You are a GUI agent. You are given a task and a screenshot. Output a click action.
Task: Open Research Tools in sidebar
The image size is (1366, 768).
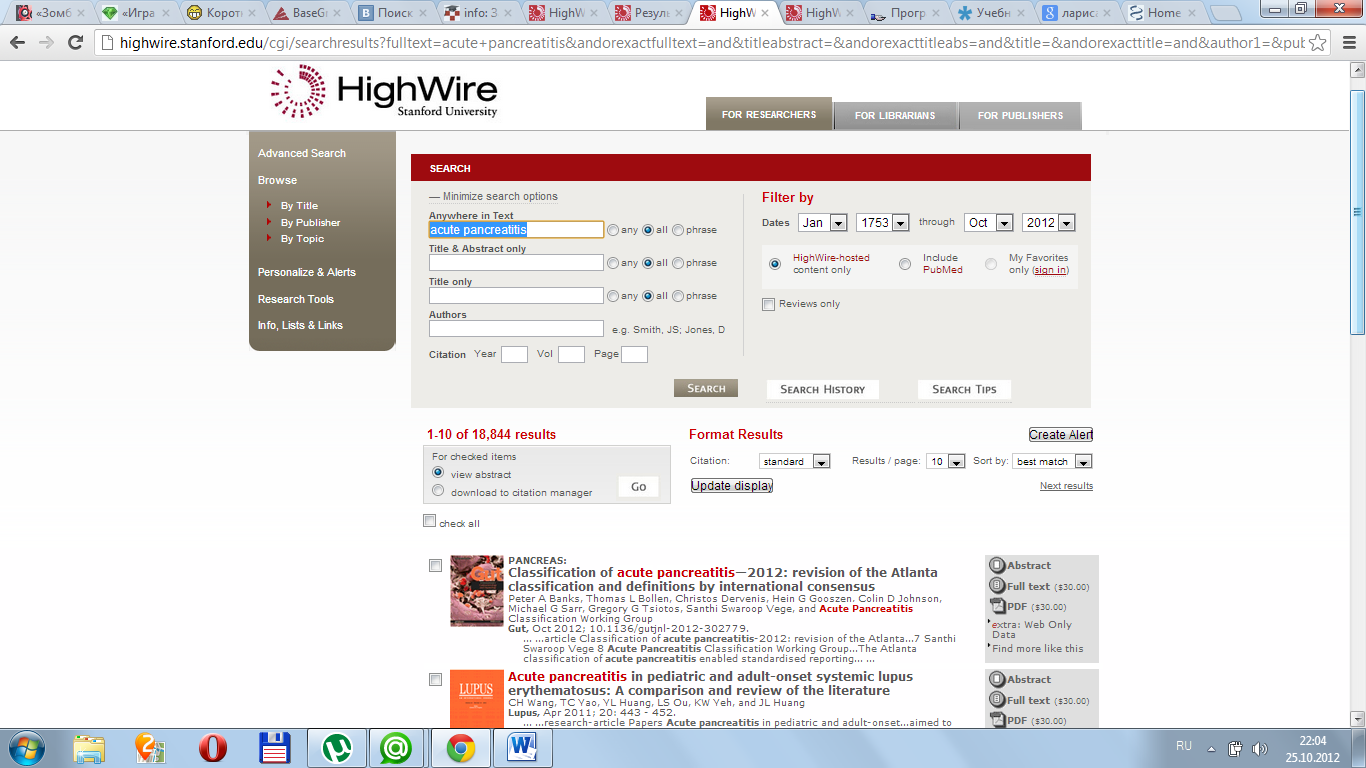(296, 299)
